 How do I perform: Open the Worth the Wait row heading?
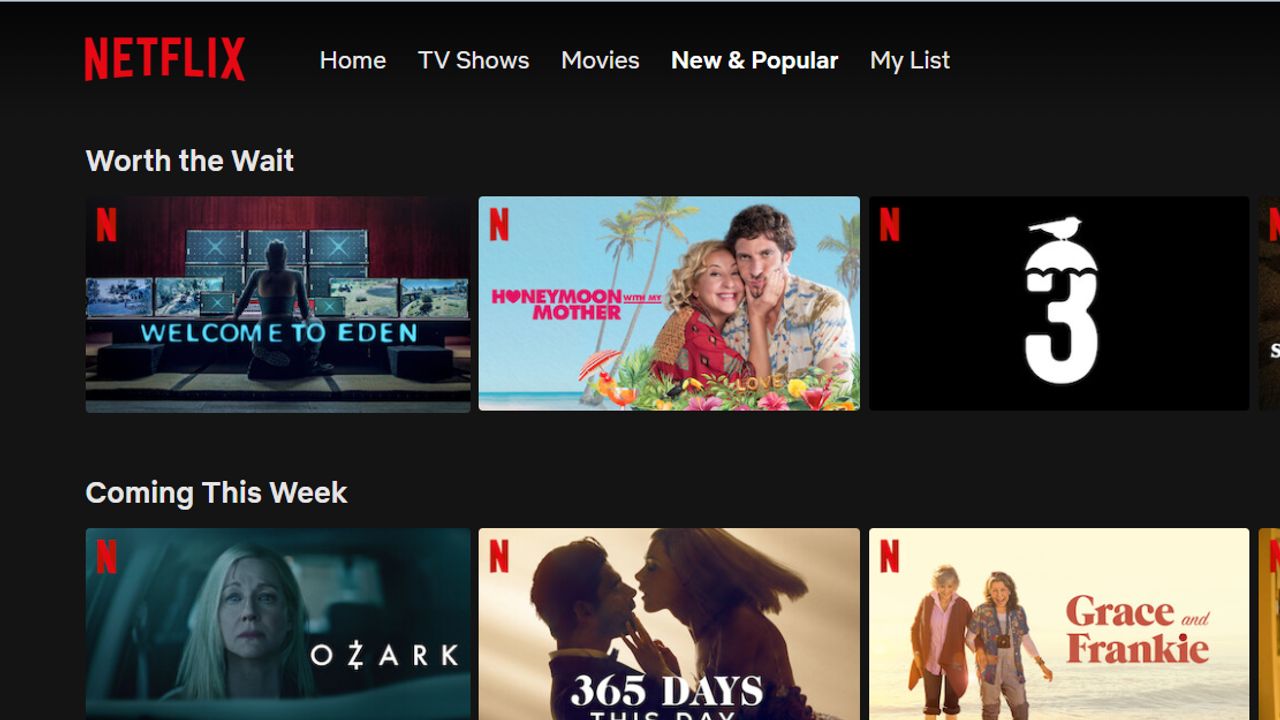pos(190,161)
